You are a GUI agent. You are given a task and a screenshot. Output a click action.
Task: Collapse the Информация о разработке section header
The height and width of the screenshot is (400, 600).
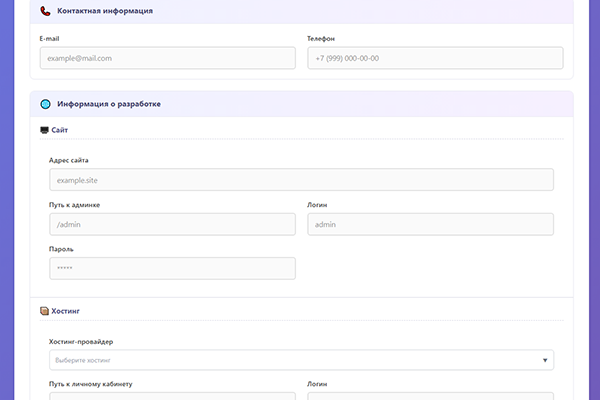click(300, 104)
